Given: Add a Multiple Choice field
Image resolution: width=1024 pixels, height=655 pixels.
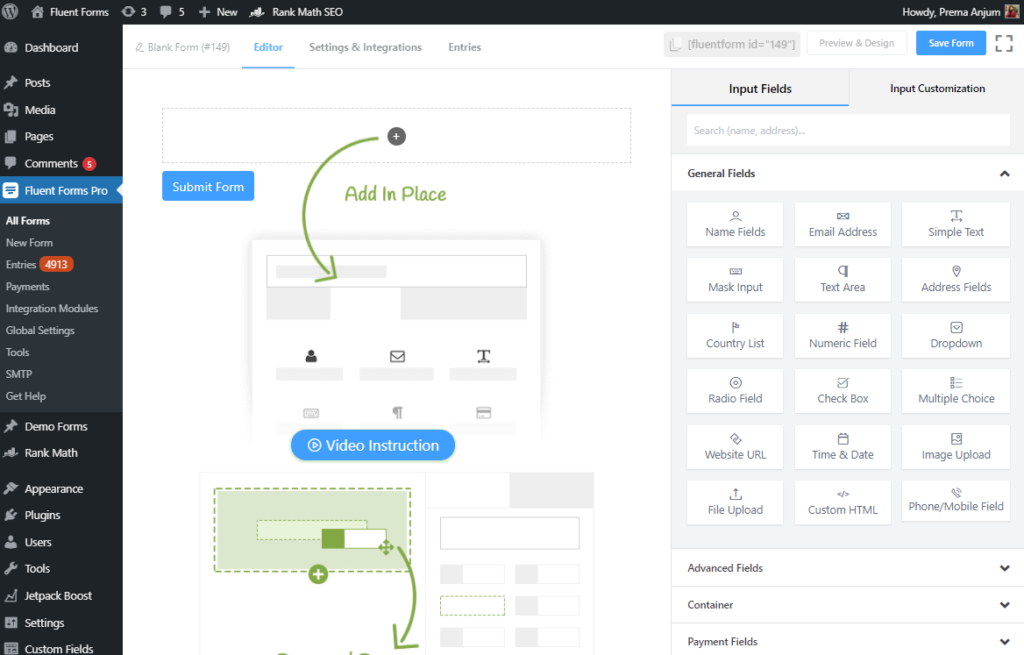Looking at the screenshot, I should pyautogui.click(x=956, y=391).
